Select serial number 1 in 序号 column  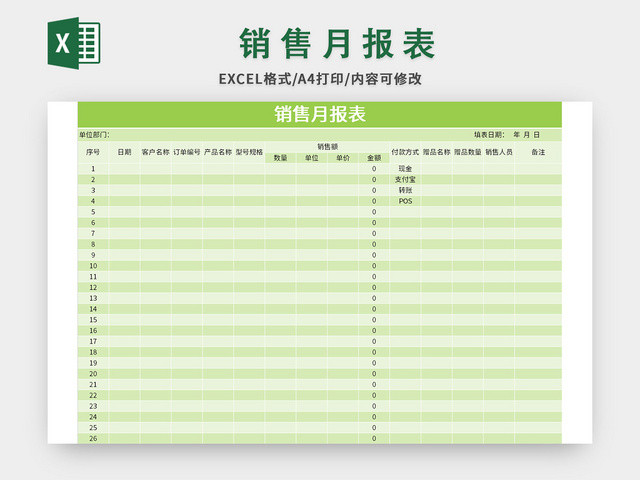pyautogui.click(x=93, y=169)
